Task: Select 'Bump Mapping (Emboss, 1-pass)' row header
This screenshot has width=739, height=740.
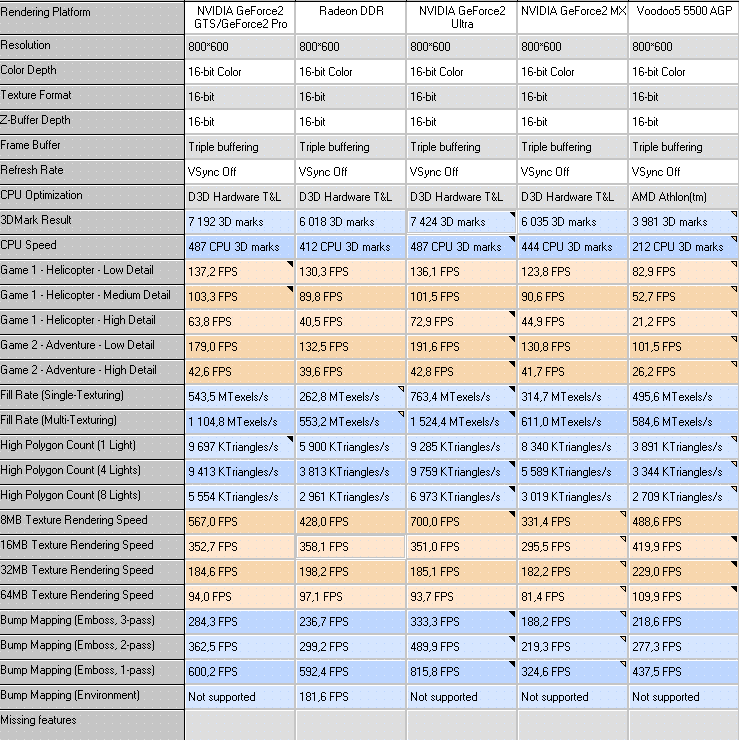Action: 92,672
